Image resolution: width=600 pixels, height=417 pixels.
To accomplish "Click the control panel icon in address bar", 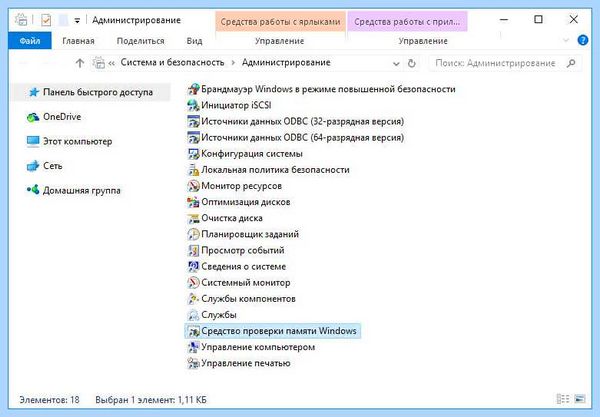I will point(99,63).
